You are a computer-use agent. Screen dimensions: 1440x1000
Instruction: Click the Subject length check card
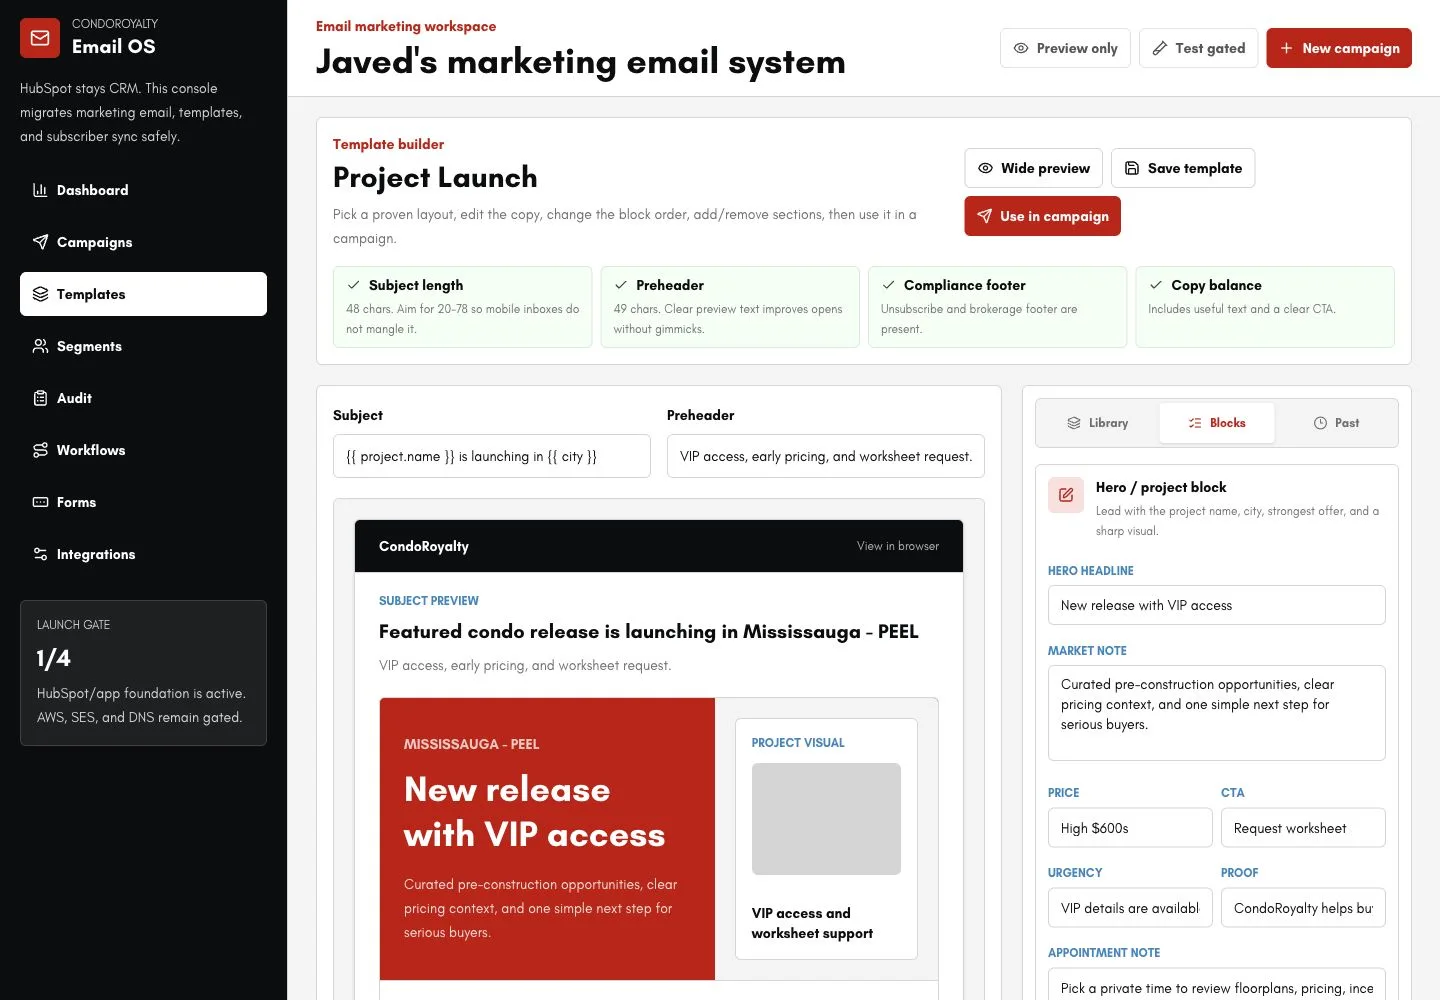pos(462,307)
